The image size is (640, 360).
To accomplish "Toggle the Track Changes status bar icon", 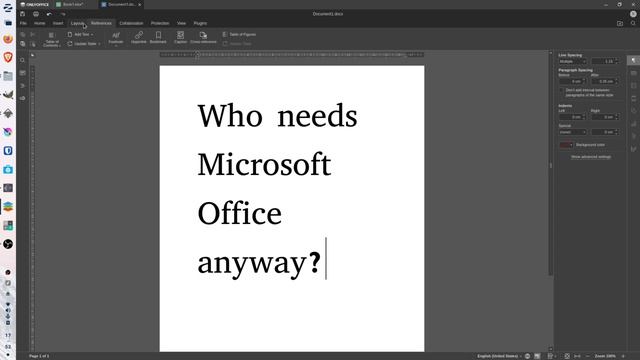I will [551, 356].
